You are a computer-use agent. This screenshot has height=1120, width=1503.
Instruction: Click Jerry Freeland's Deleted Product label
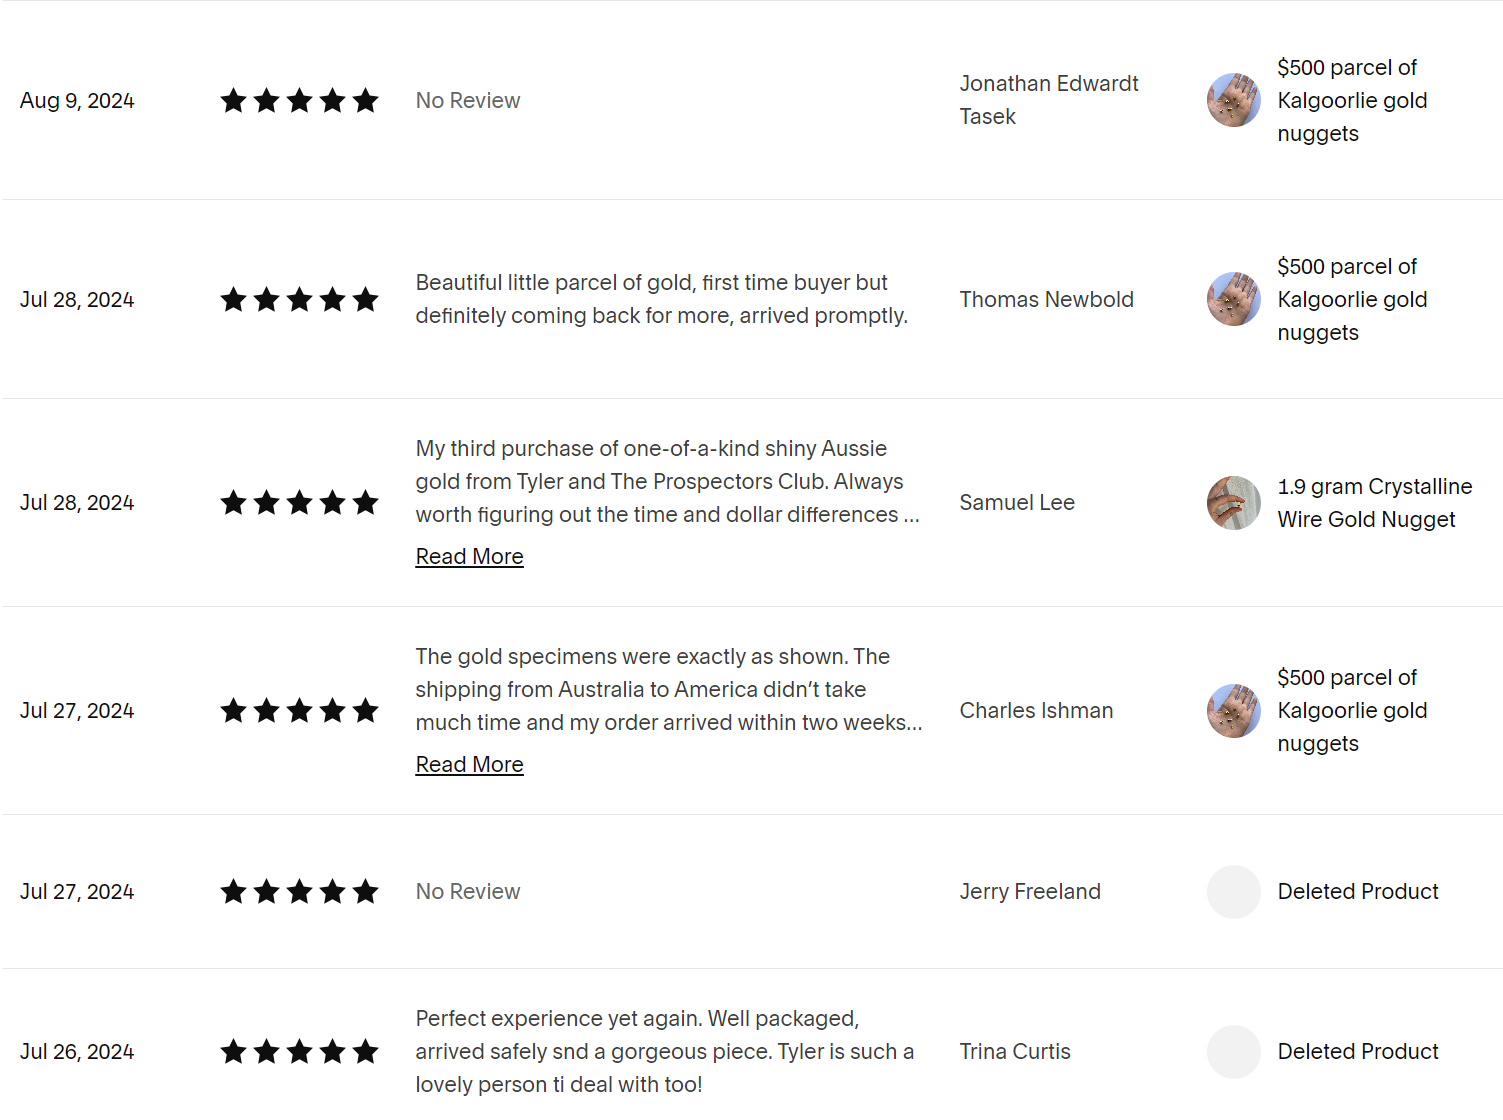pyautogui.click(x=1357, y=892)
